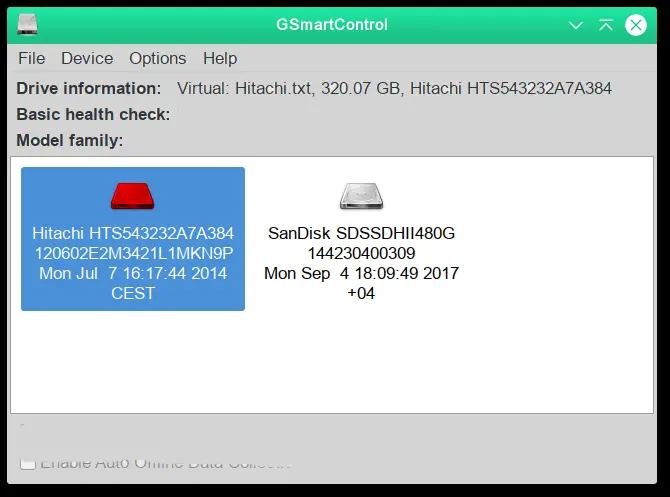Click serial number 120602E2M3421L1MKN9P
Screen dimensions: 670x497
point(134,253)
